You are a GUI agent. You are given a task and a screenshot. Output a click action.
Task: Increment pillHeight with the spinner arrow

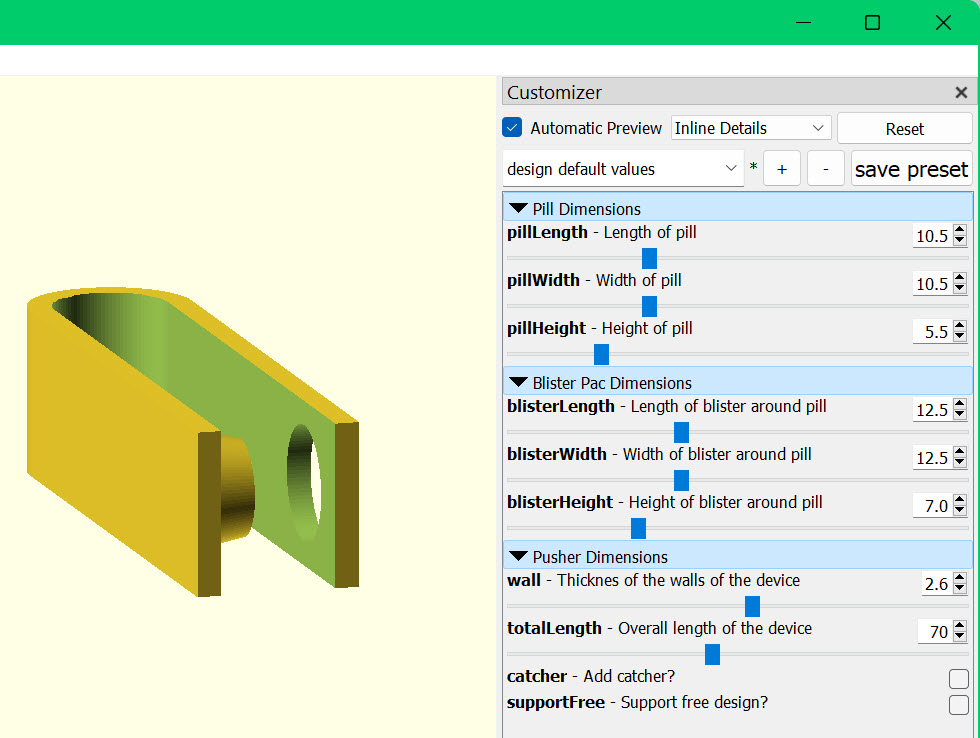pos(962,327)
